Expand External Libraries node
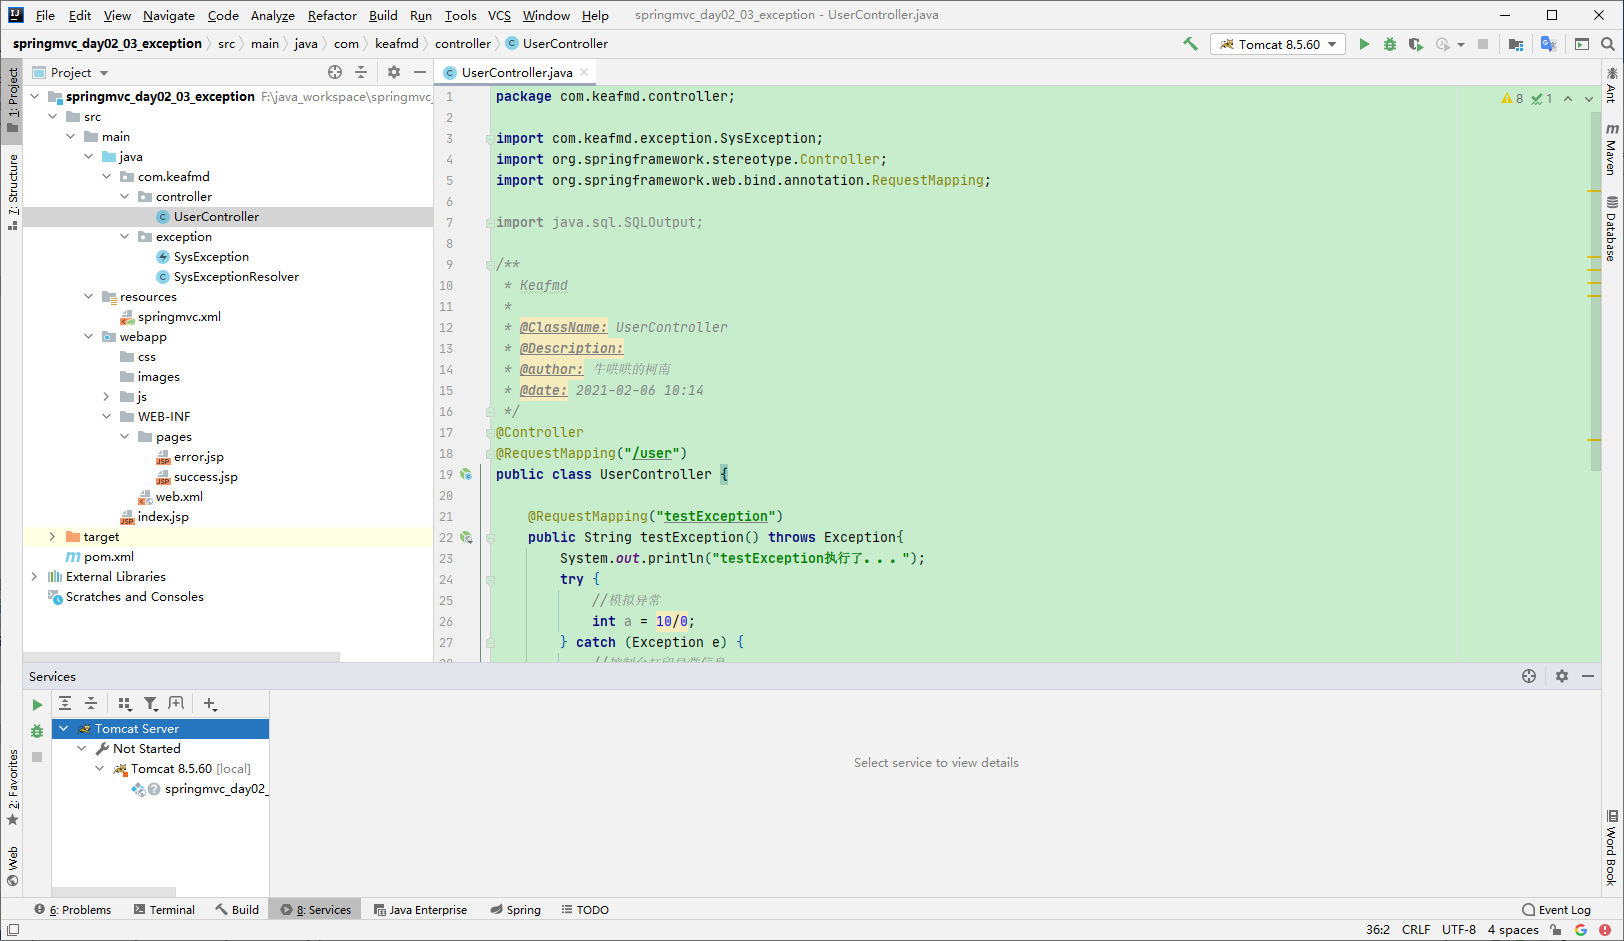The height and width of the screenshot is (941, 1624). (x=34, y=577)
